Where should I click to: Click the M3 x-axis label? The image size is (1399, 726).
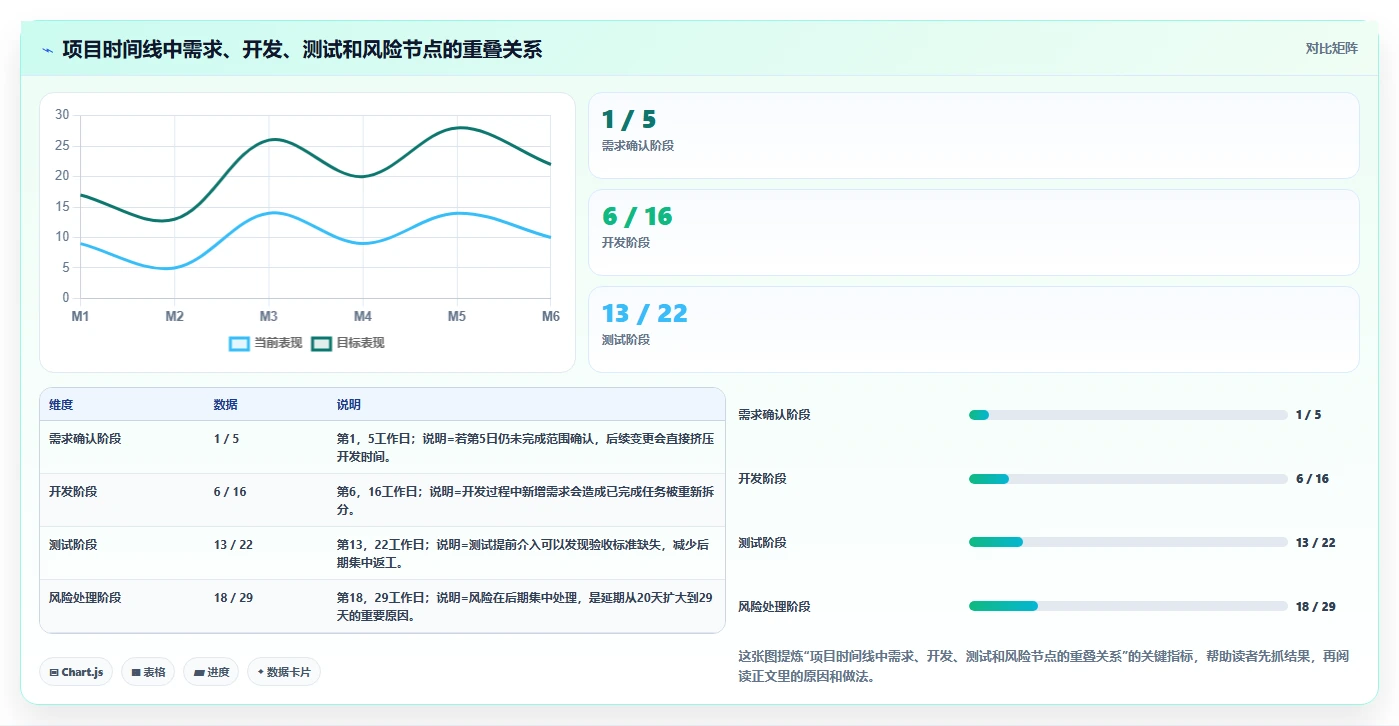pos(269,316)
